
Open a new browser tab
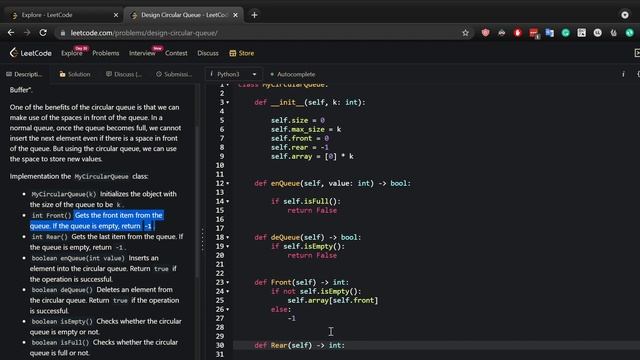coord(254,15)
